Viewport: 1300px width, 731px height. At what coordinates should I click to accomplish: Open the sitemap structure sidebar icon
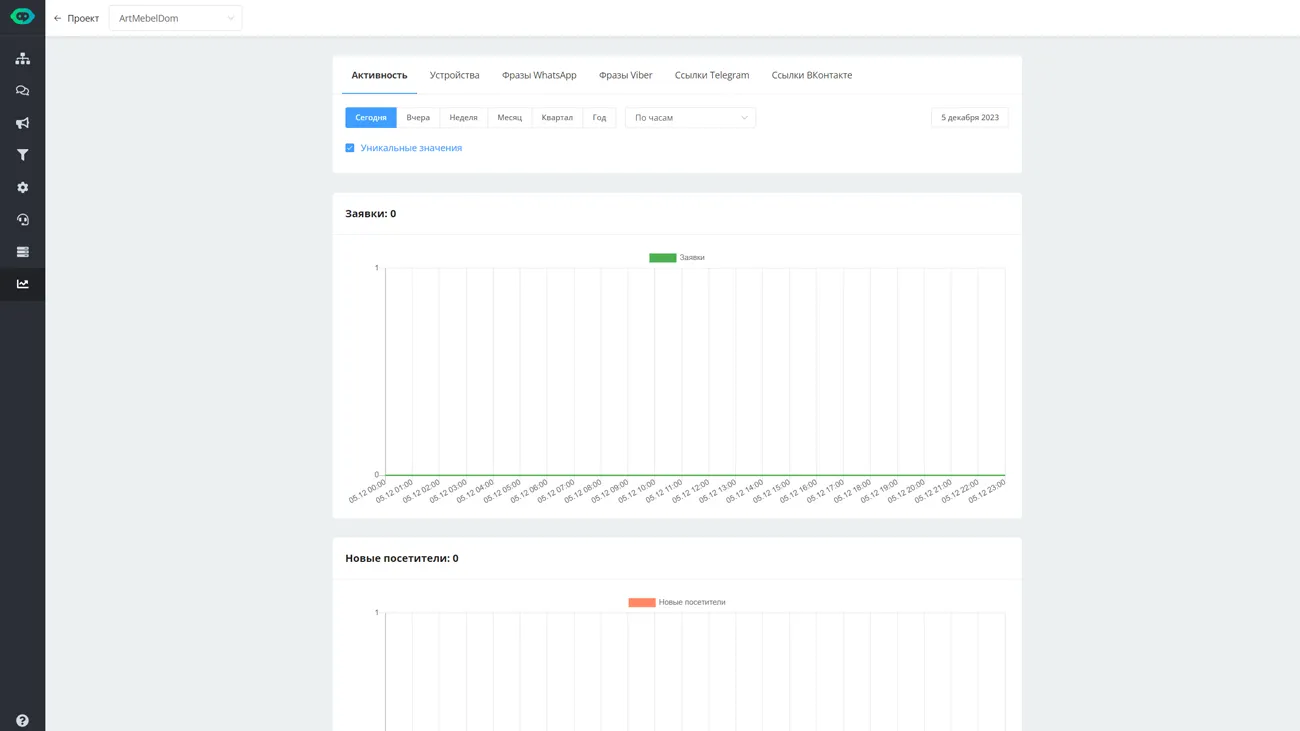point(22,59)
